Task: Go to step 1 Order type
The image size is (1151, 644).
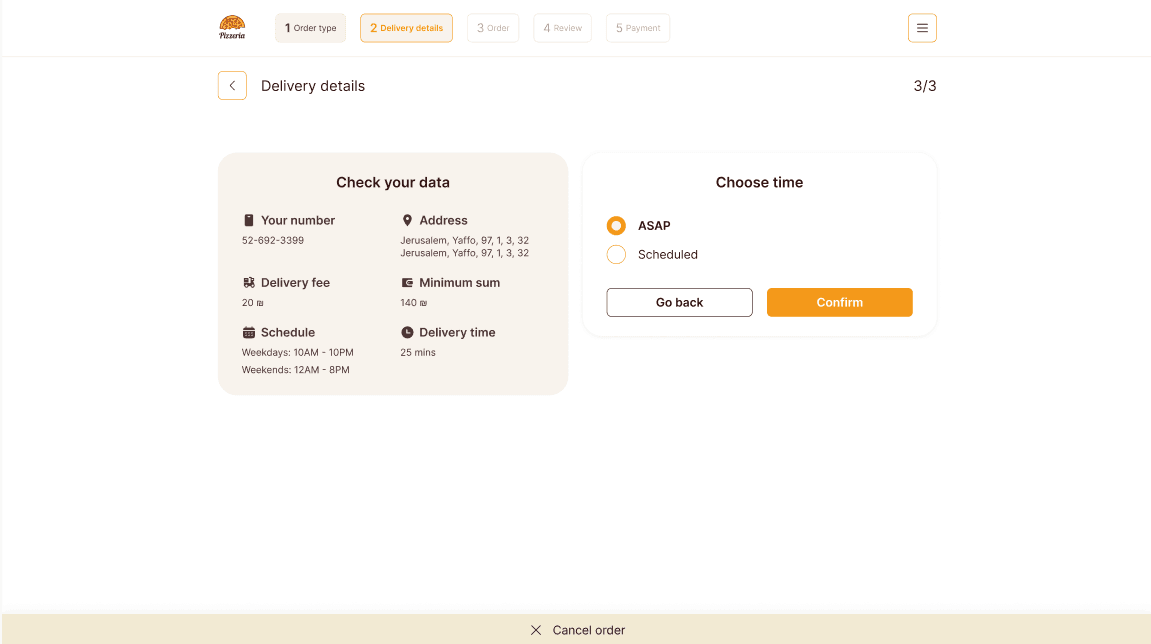Action: [311, 28]
